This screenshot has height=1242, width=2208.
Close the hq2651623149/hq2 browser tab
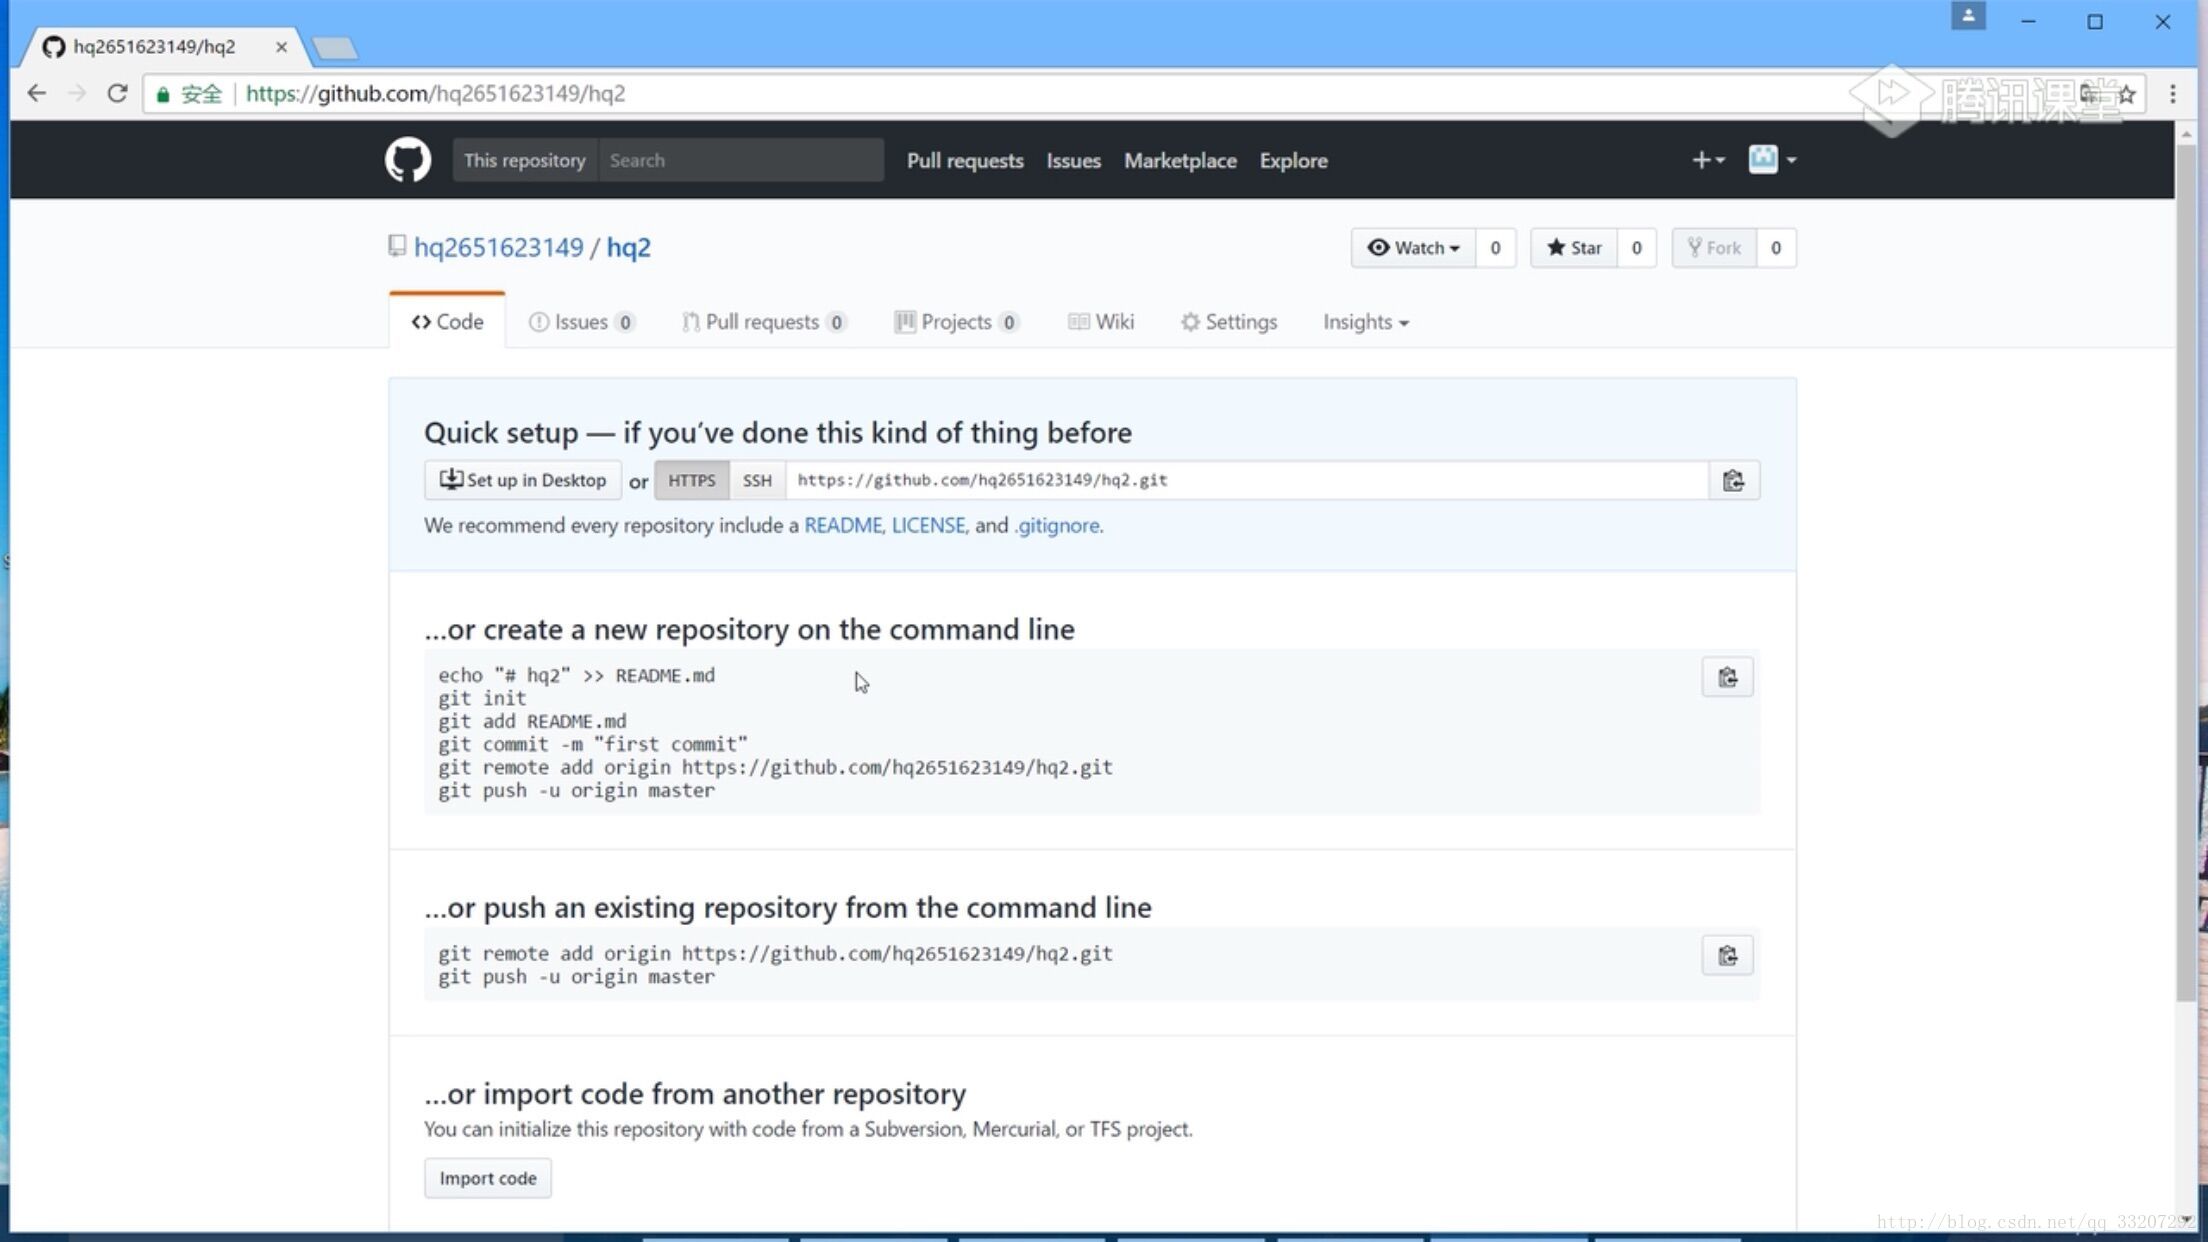click(281, 47)
